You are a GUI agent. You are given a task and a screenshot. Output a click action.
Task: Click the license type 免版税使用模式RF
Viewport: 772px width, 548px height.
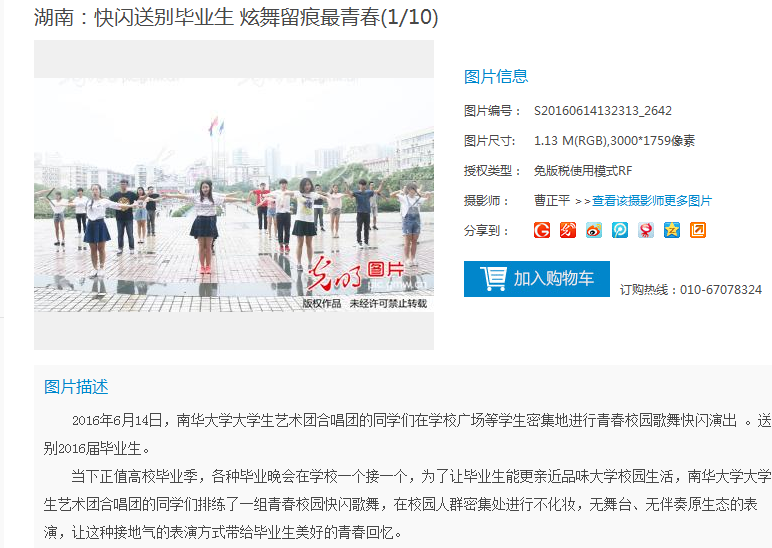pos(583,171)
